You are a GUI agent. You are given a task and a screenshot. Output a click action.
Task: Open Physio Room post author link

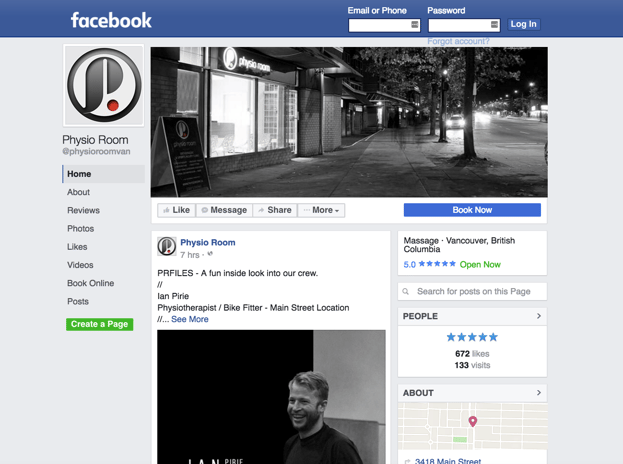(x=208, y=243)
